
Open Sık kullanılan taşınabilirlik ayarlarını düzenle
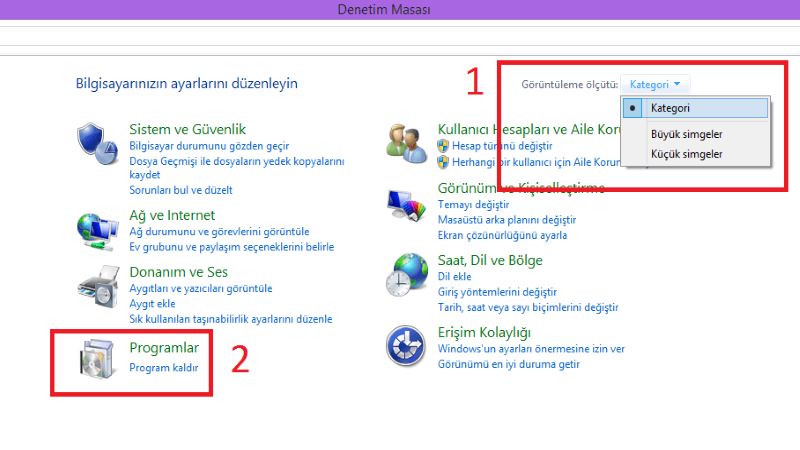point(231,319)
